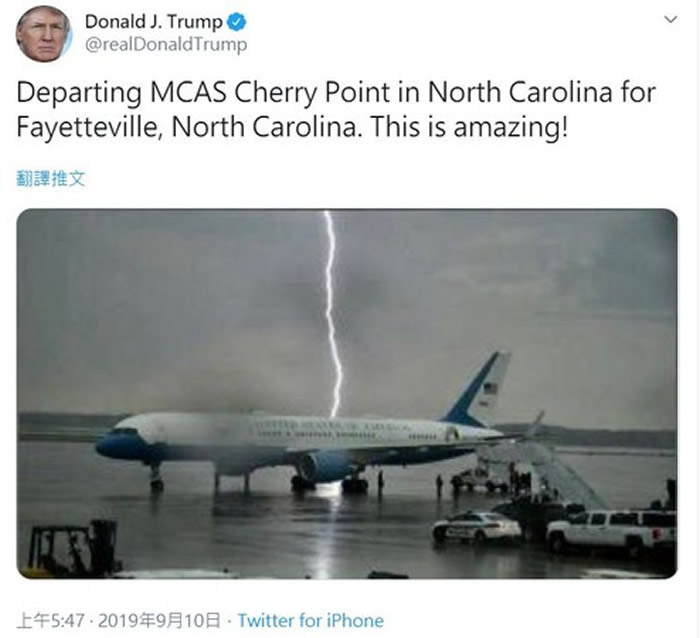
Task: Open the tweet options chevron menu
Action: 671,19
